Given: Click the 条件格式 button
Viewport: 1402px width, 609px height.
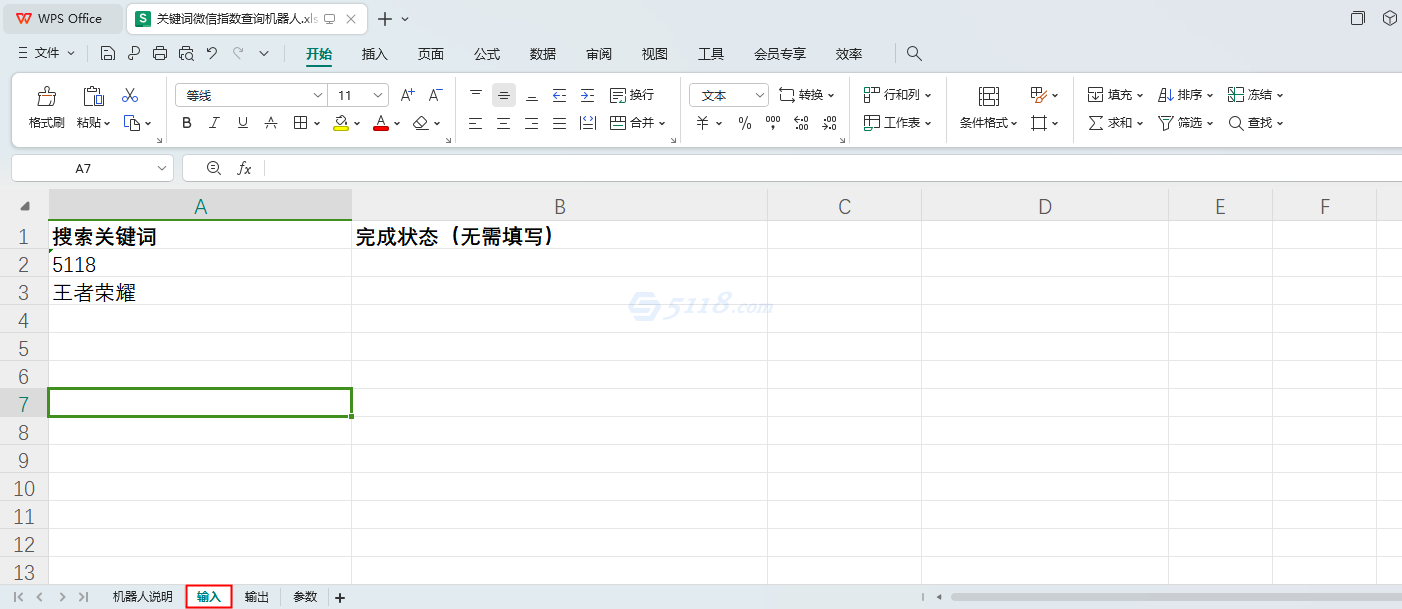Looking at the screenshot, I should [x=988, y=108].
